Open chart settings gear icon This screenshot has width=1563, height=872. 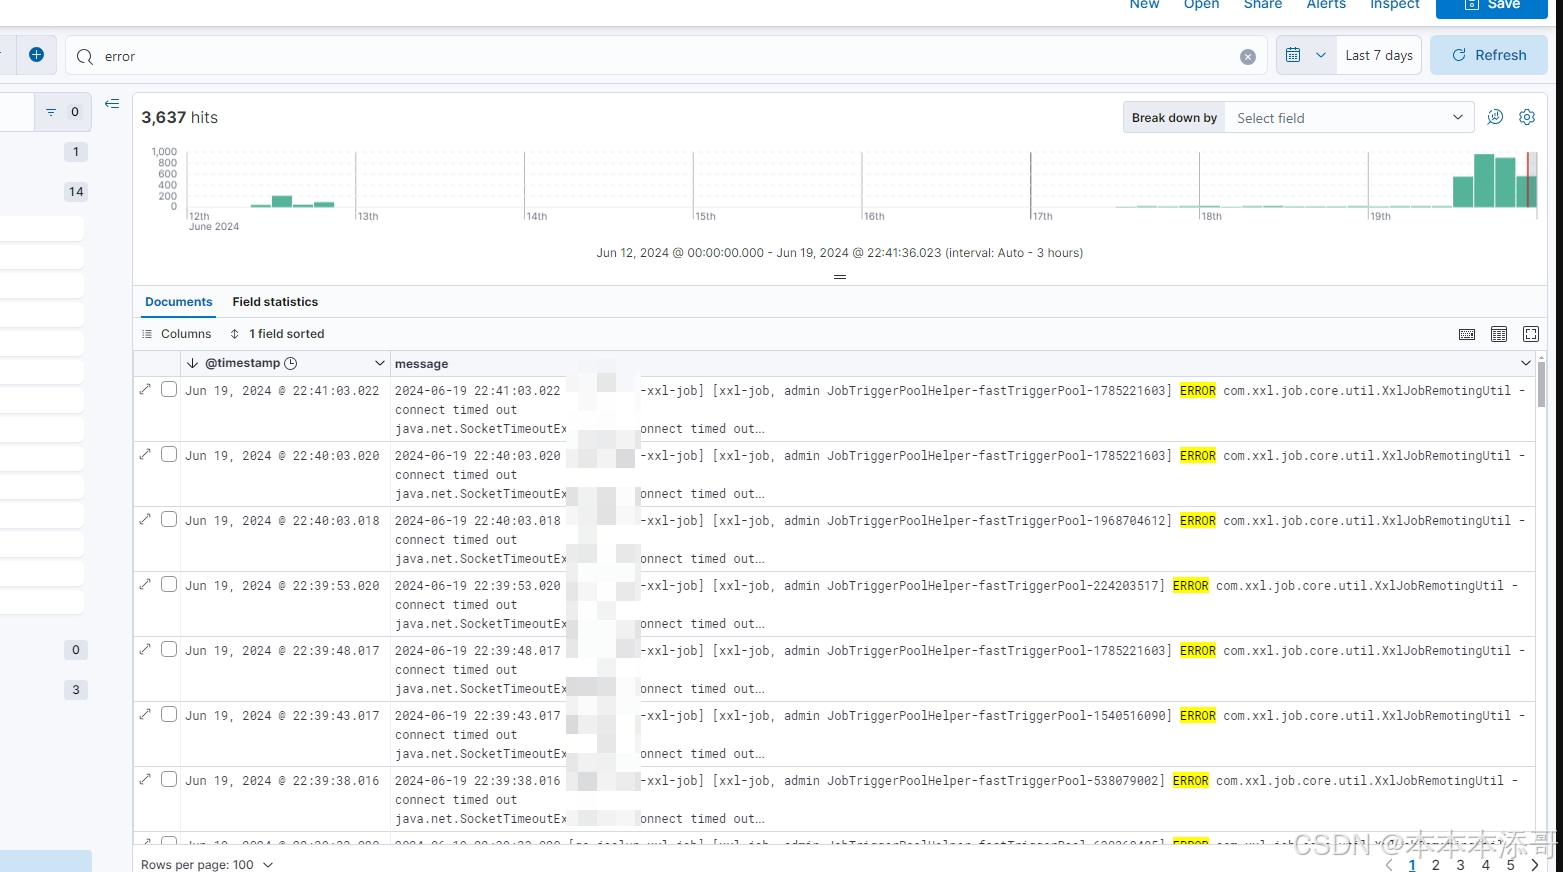pos(1527,117)
